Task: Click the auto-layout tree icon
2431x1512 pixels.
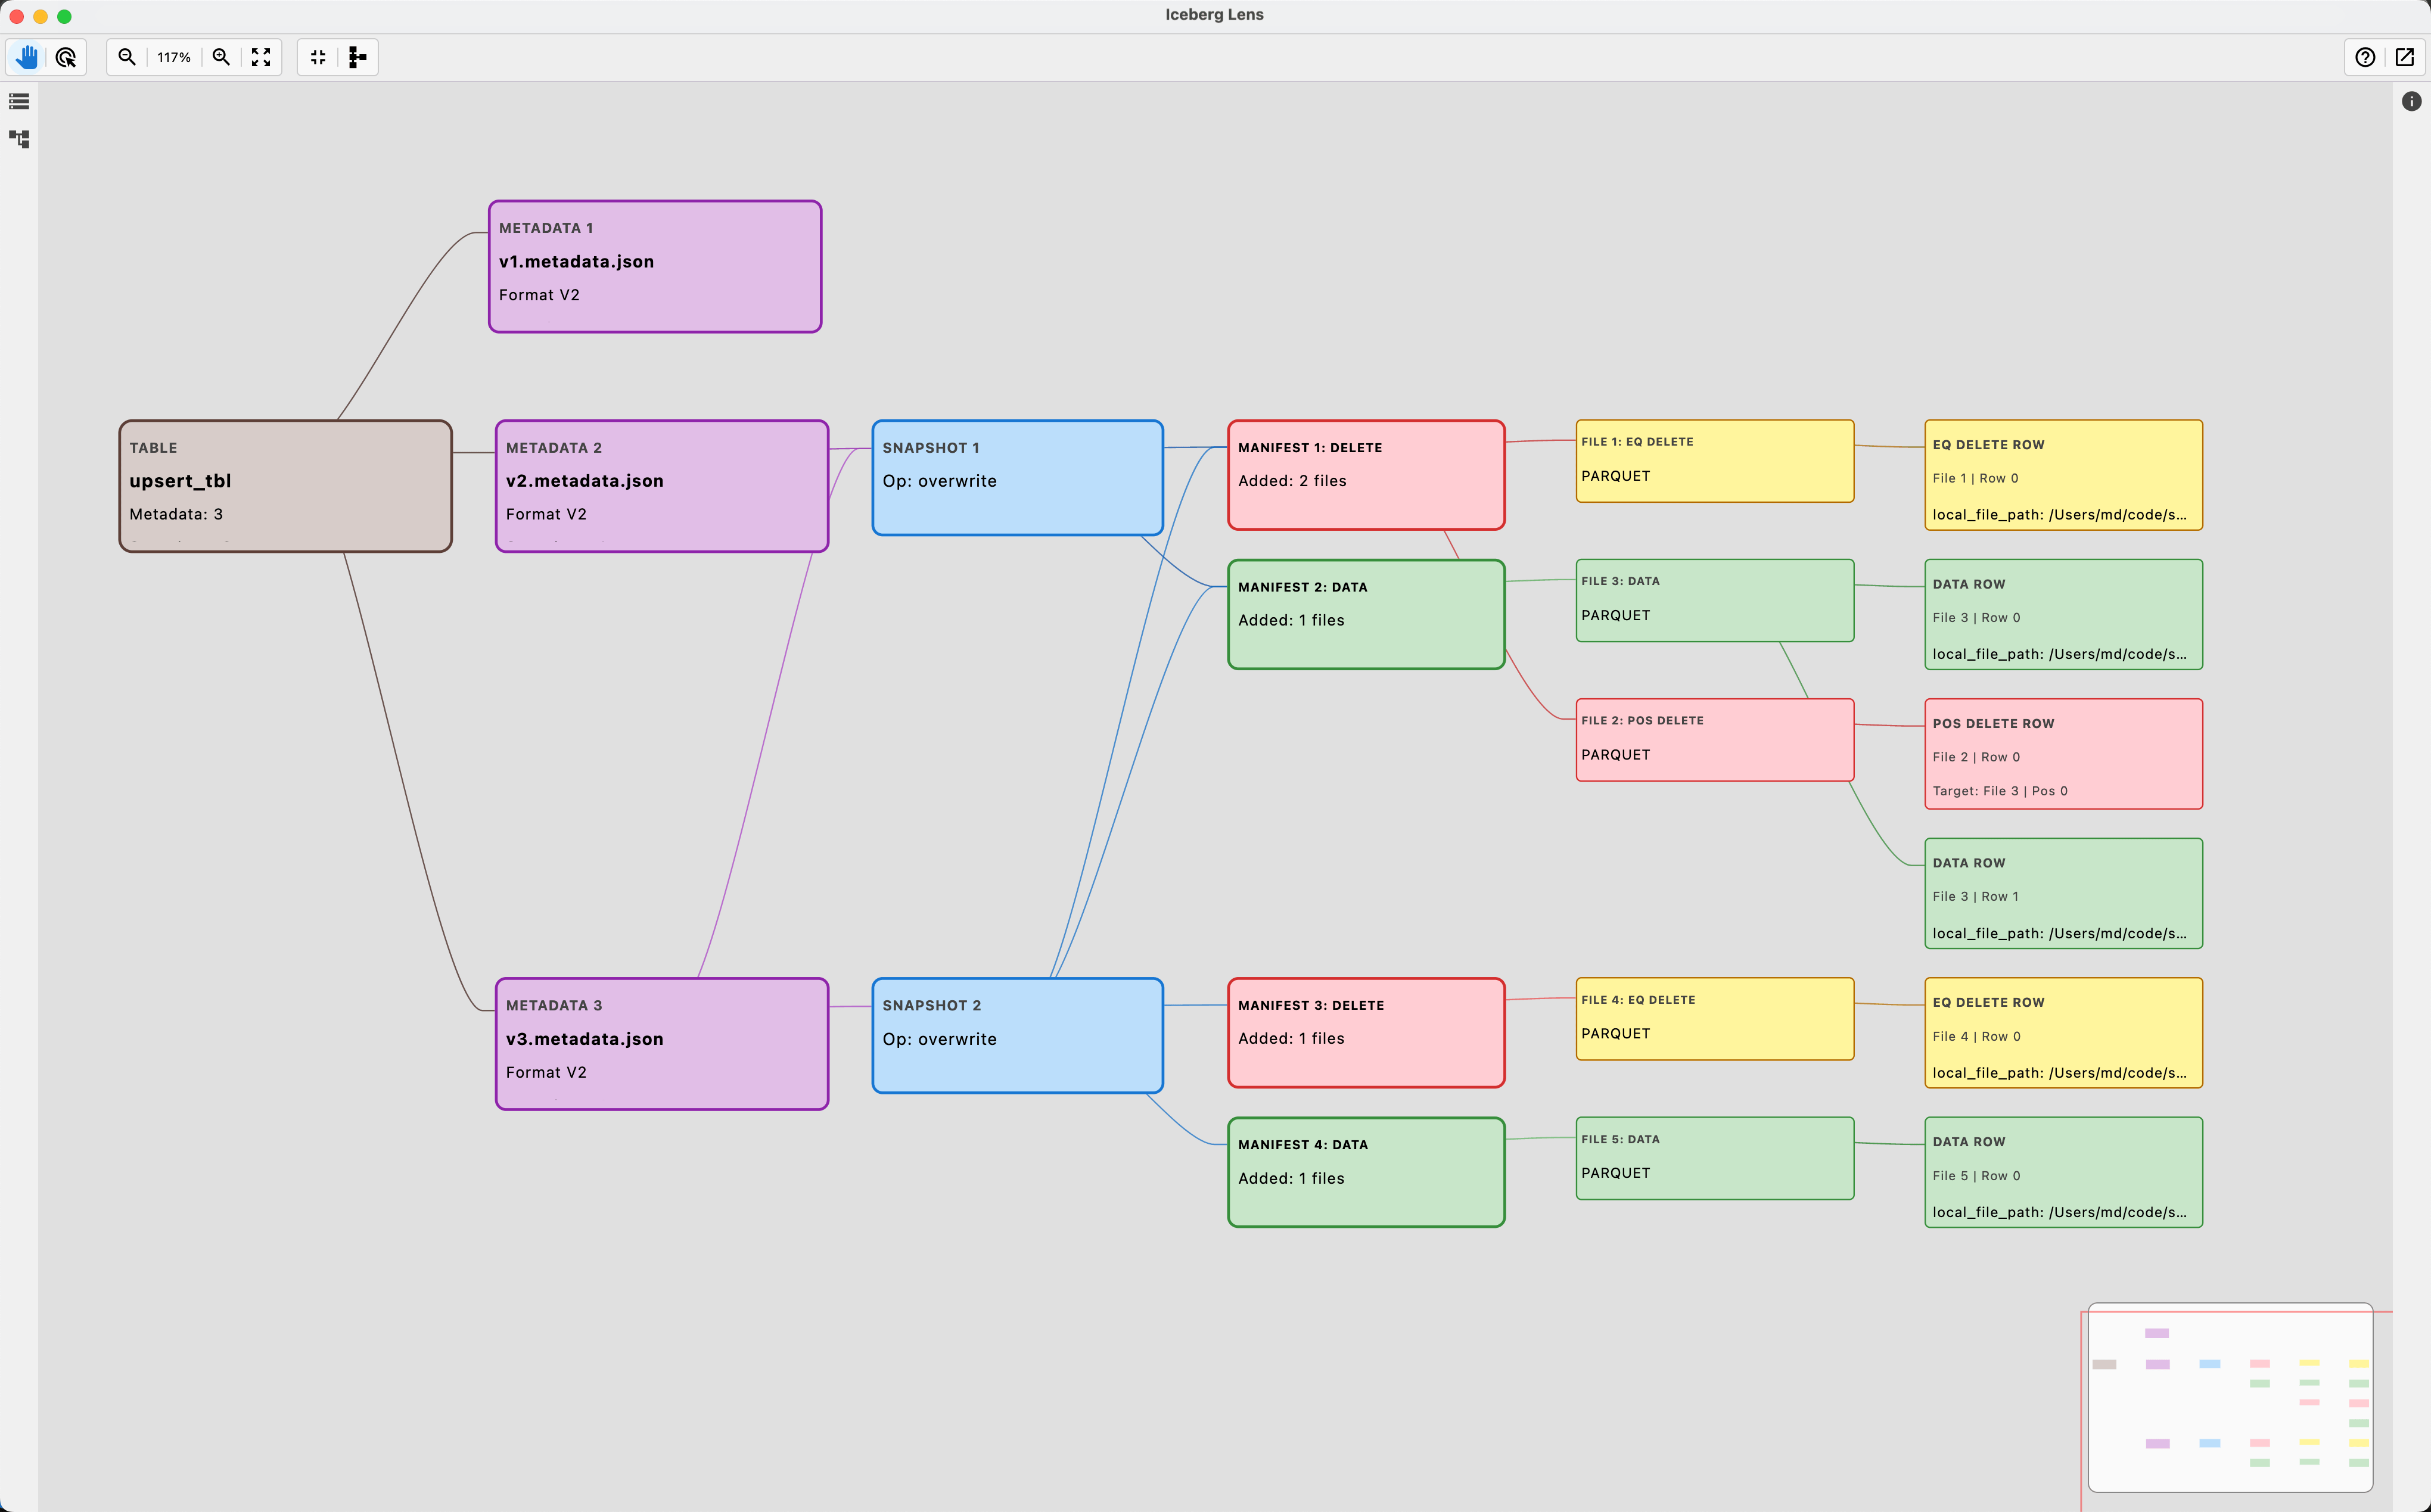Action: (x=357, y=57)
